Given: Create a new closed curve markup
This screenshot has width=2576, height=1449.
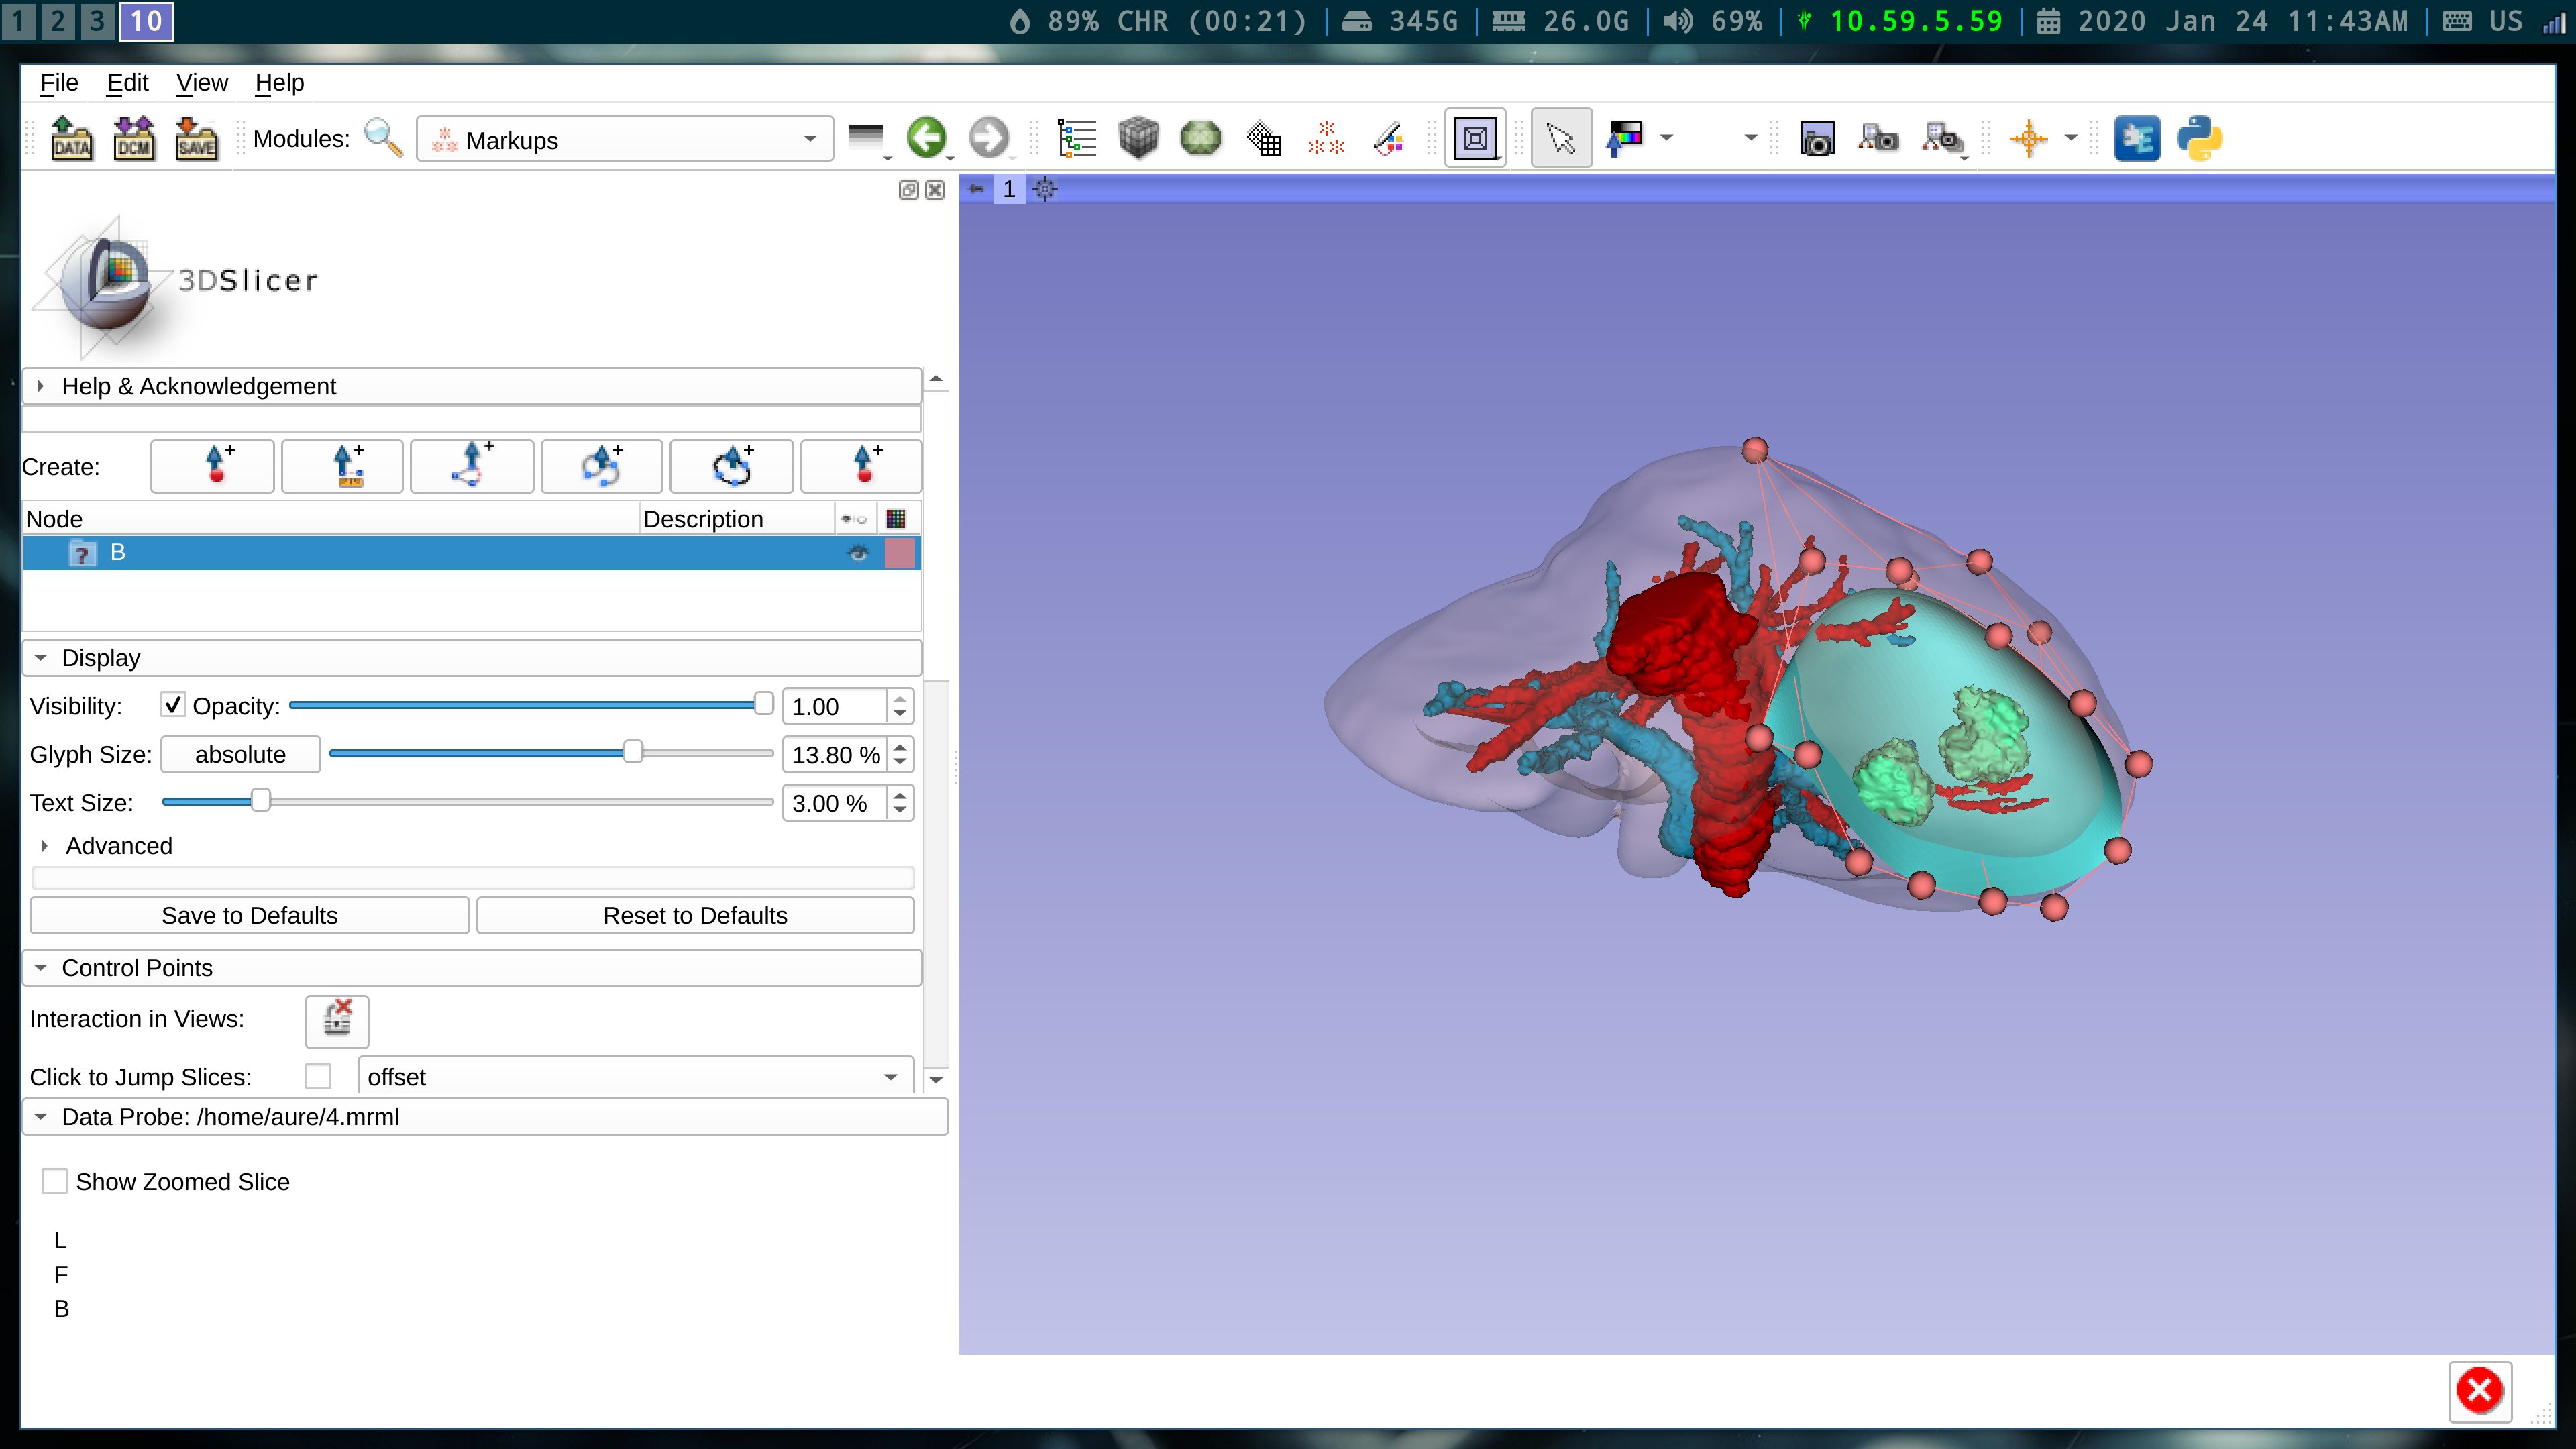Looking at the screenshot, I should [x=731, y=466].
